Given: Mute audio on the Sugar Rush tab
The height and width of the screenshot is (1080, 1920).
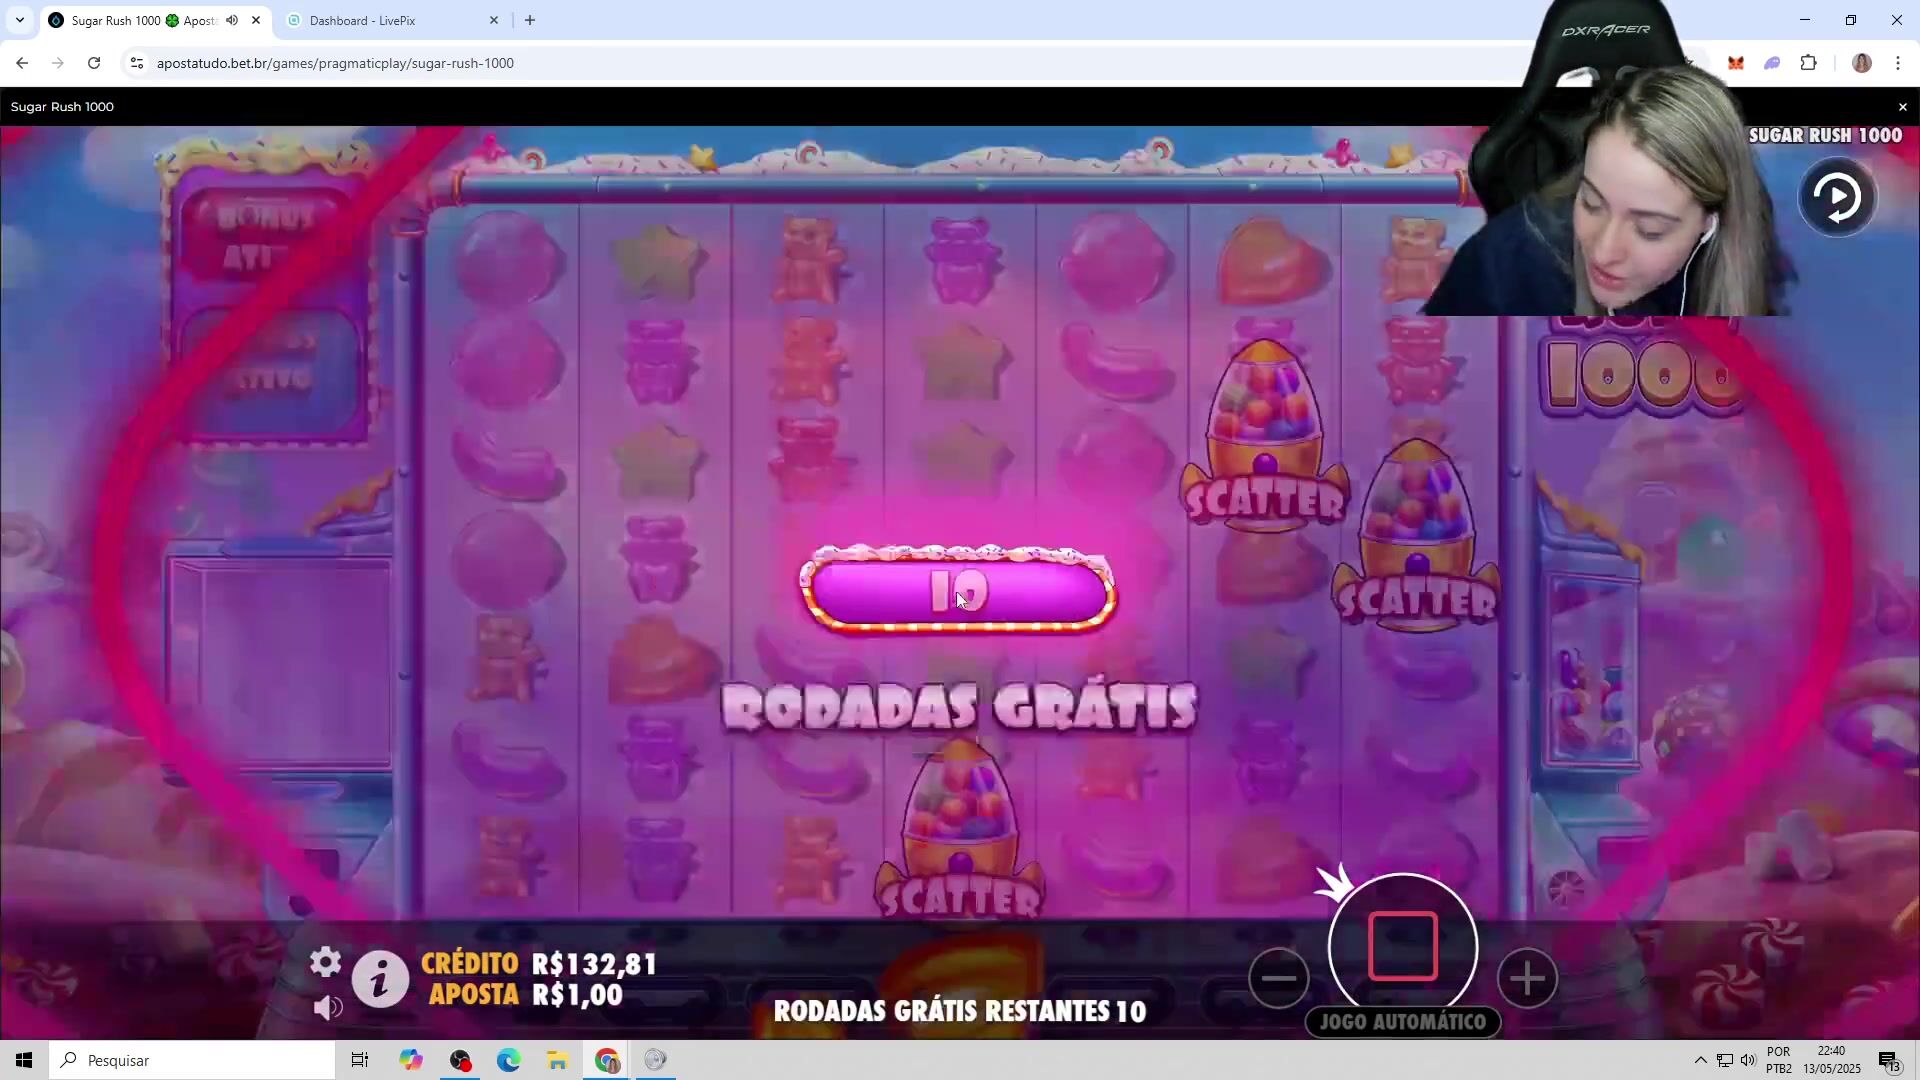Looking at the screenshot, I should pos(232,20).
